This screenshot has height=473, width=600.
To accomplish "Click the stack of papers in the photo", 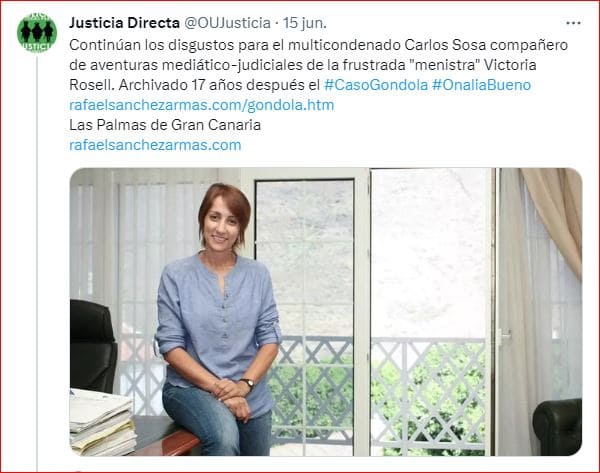I will pyautogui.click(x=102, y=422).
